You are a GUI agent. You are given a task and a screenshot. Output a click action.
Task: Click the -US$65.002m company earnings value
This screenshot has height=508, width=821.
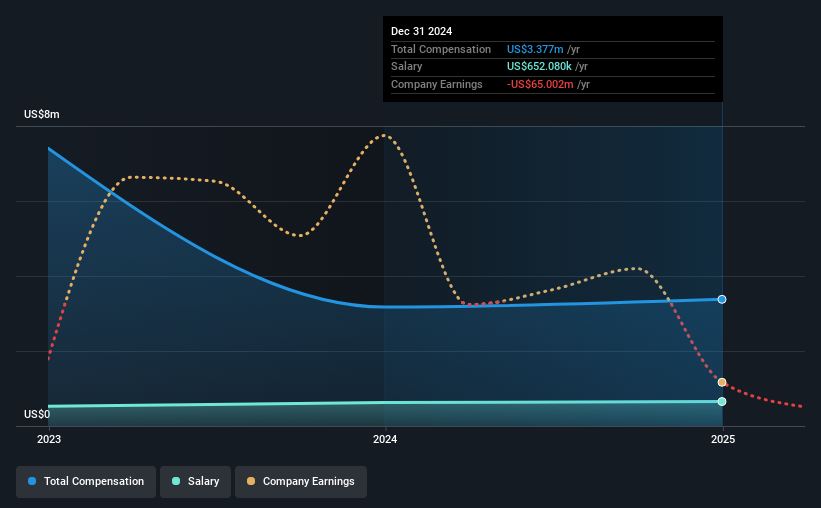[x=540, y=84]
